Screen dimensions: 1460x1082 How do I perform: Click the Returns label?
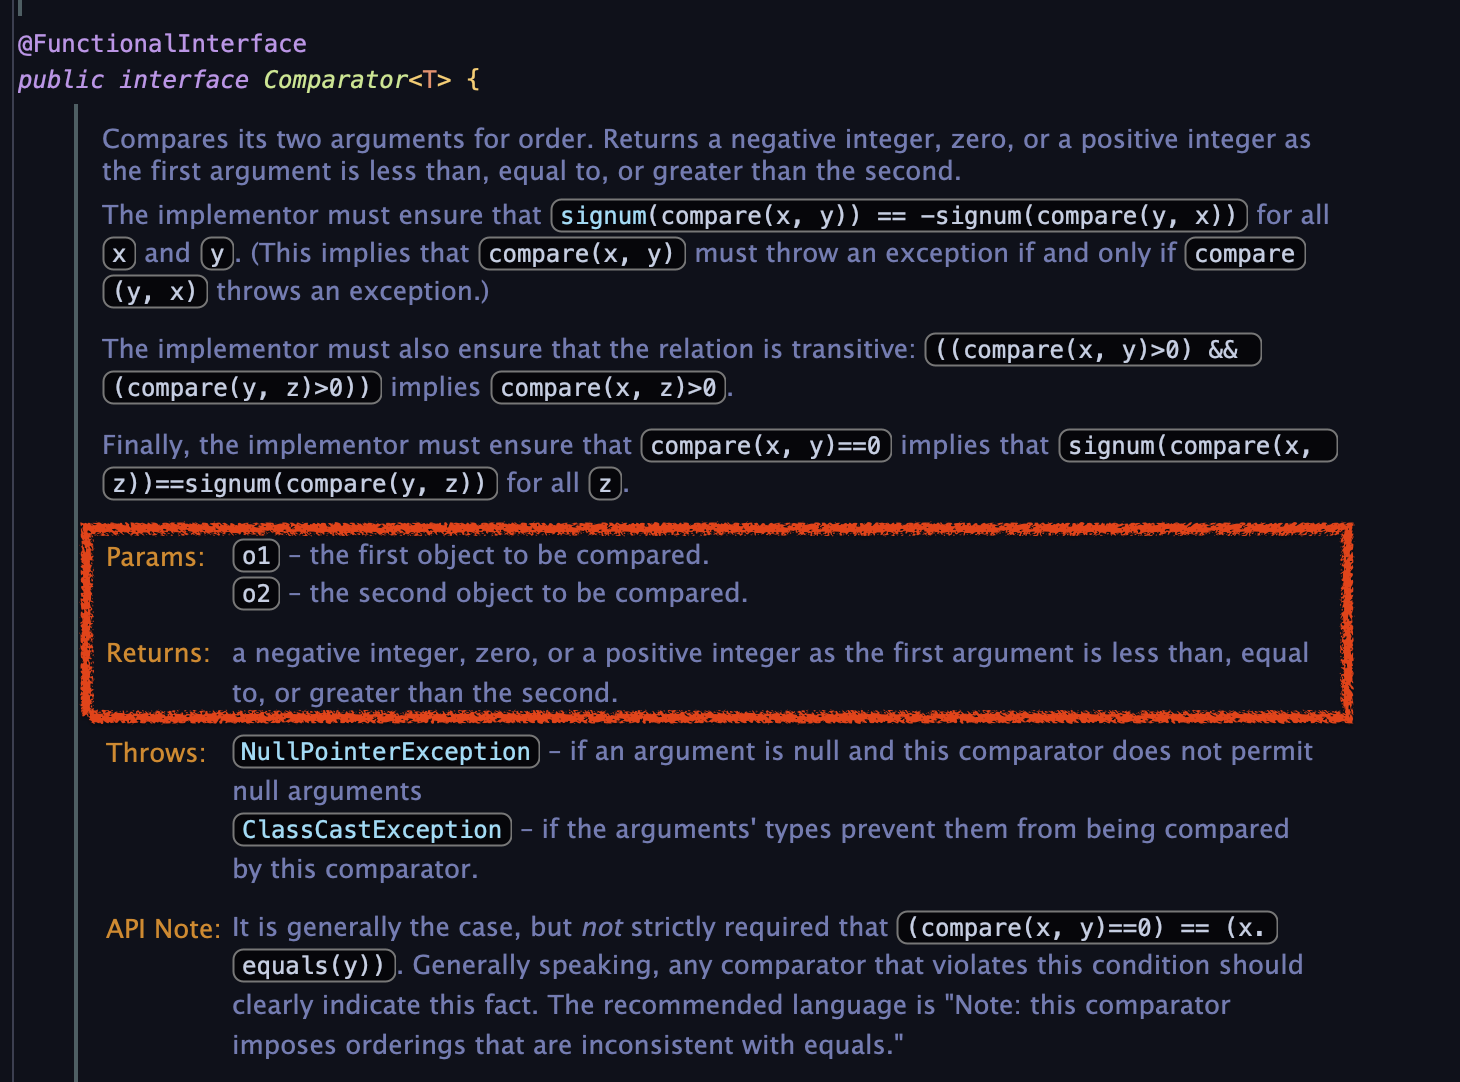[158, 654]
